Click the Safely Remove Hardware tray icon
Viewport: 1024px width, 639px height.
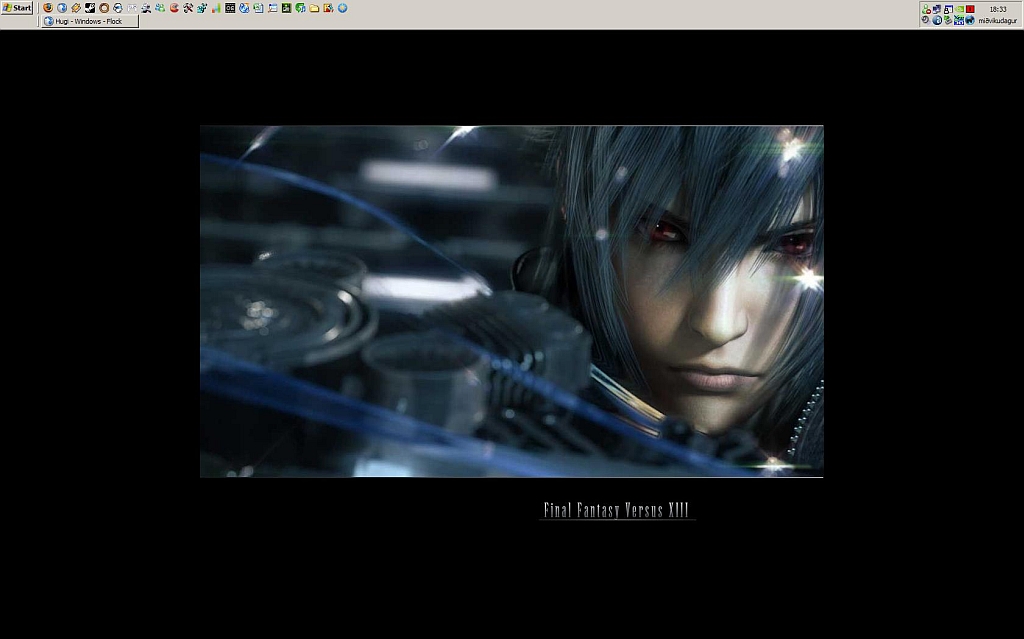[948, 20]
